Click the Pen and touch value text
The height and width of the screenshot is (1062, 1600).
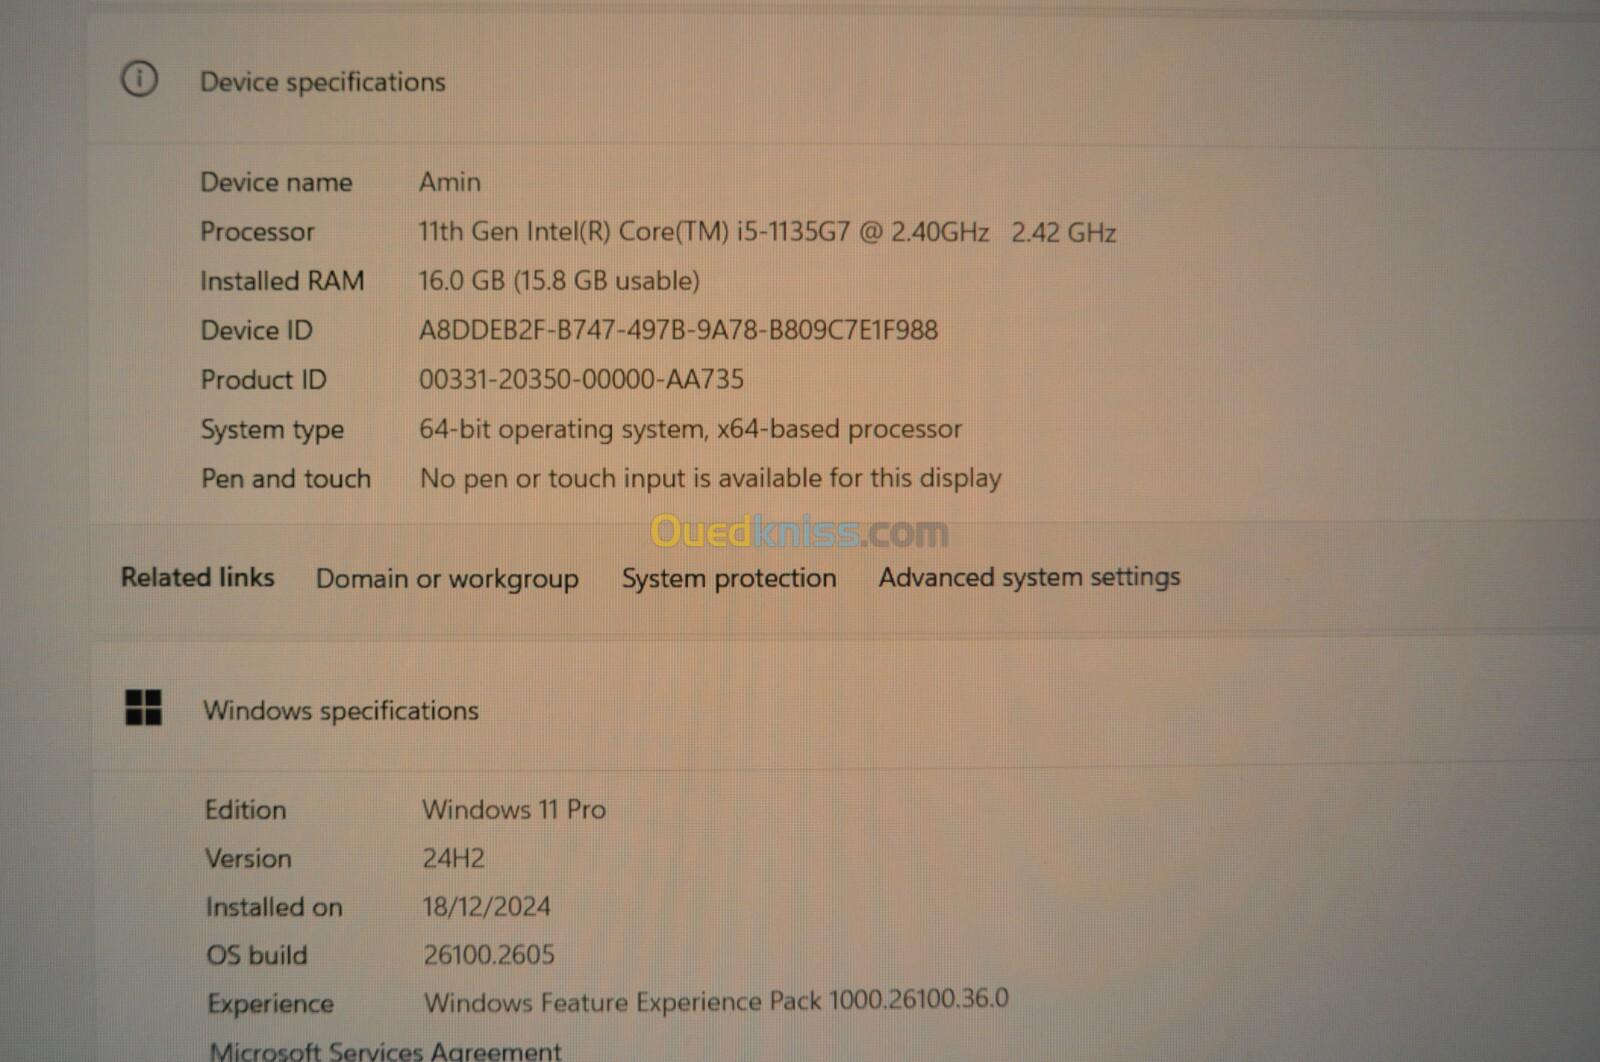tap(710, 478)
